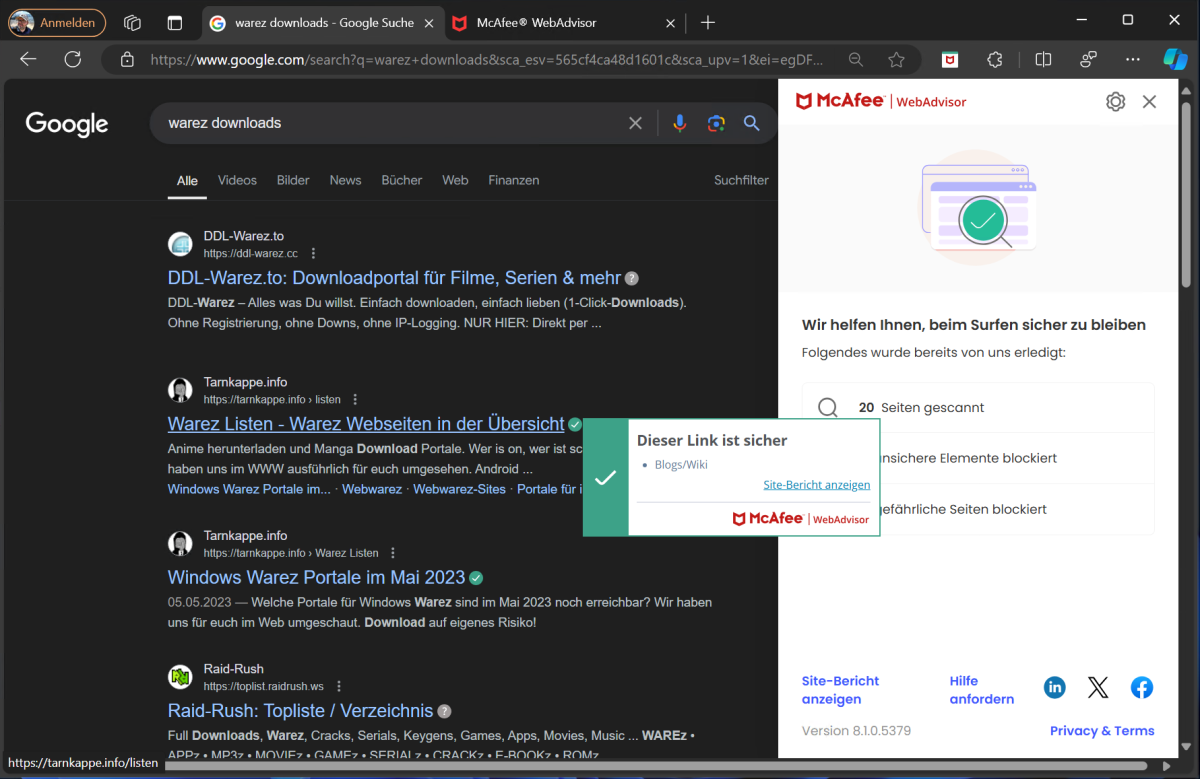Click the green check next to Windows Warez Portale
This screenshot has height=779, width=1200.
click(x=476, y=578)
